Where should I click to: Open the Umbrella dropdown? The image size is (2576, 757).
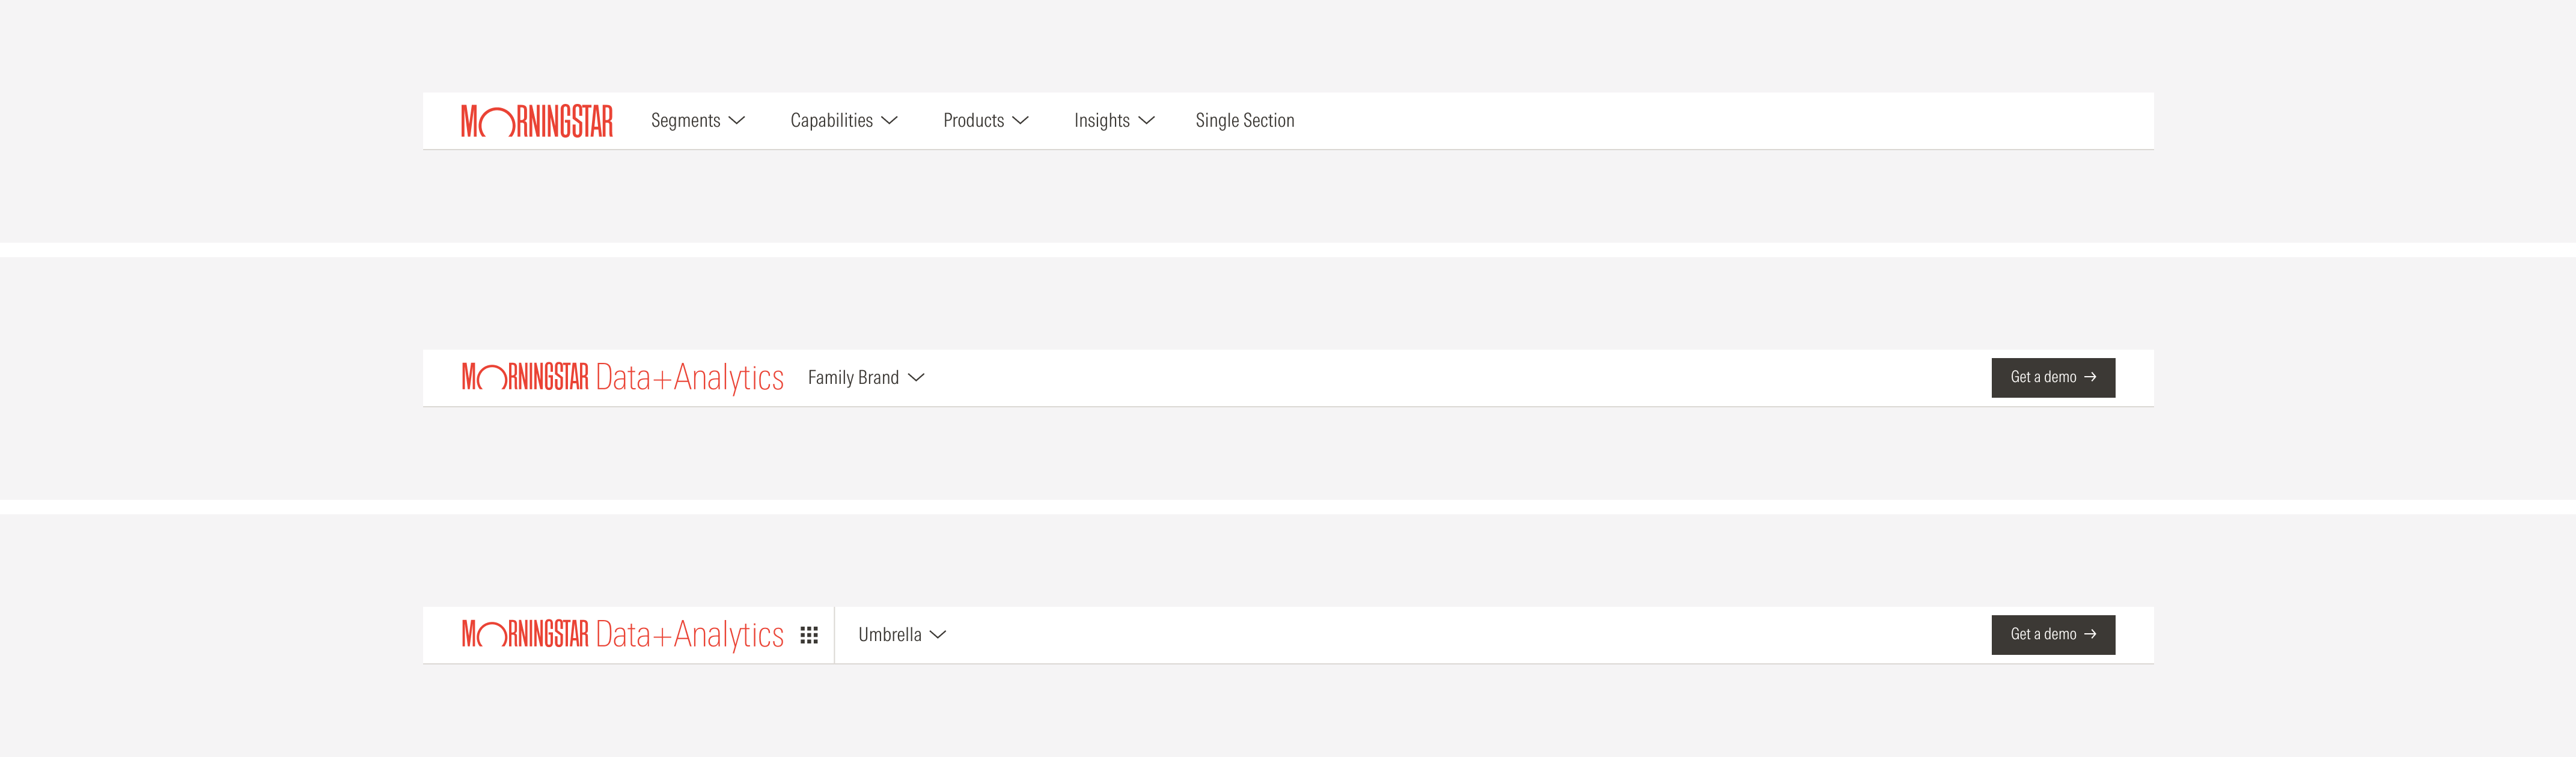(900, 634)
